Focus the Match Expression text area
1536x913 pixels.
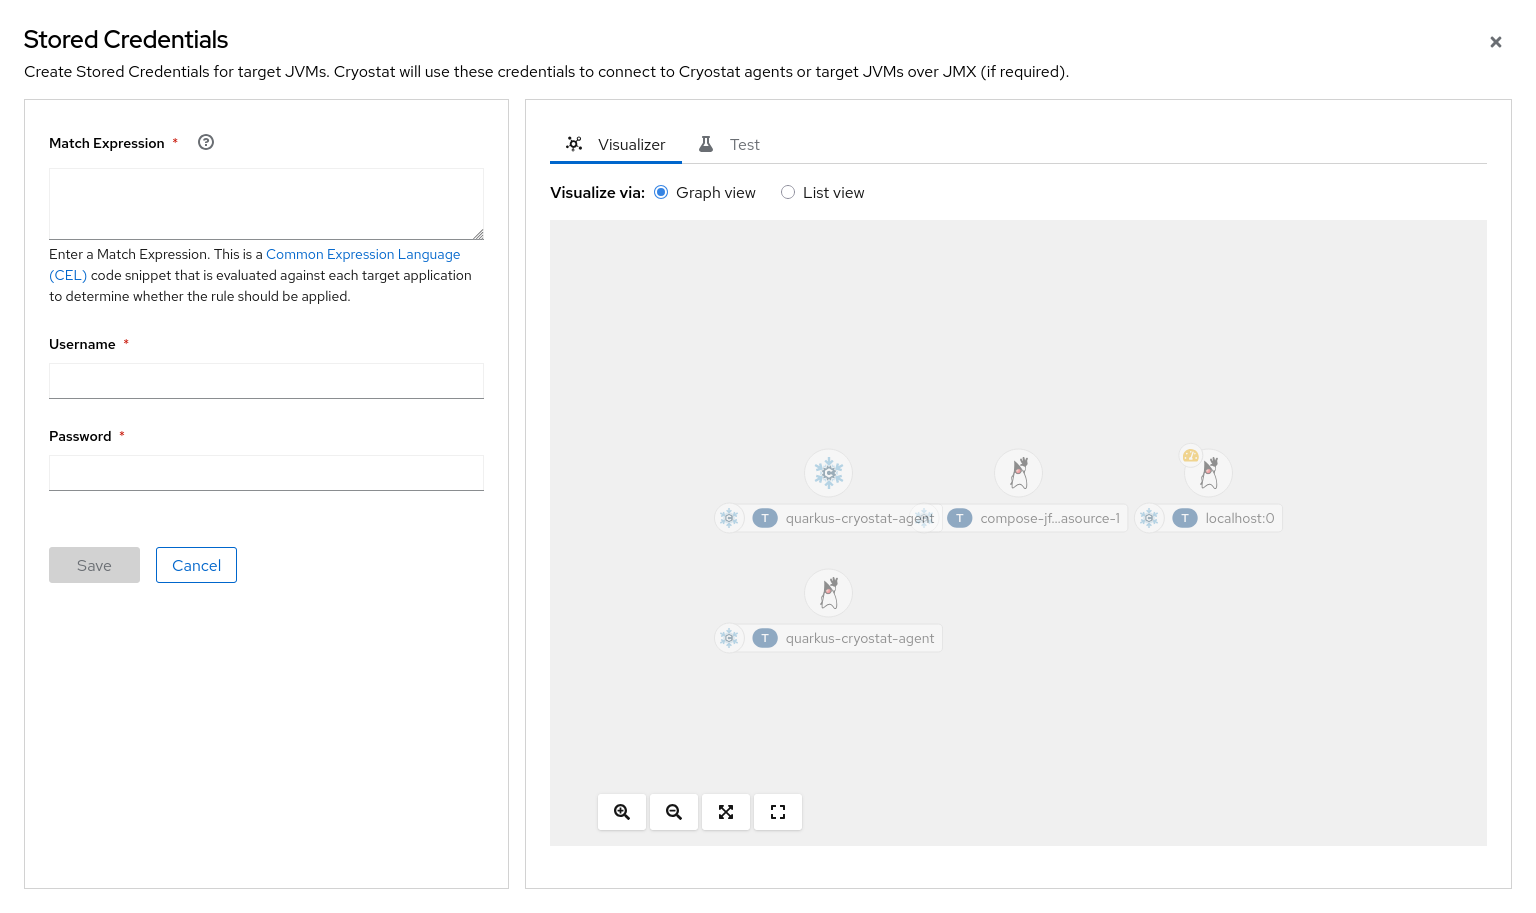point(266,204)
